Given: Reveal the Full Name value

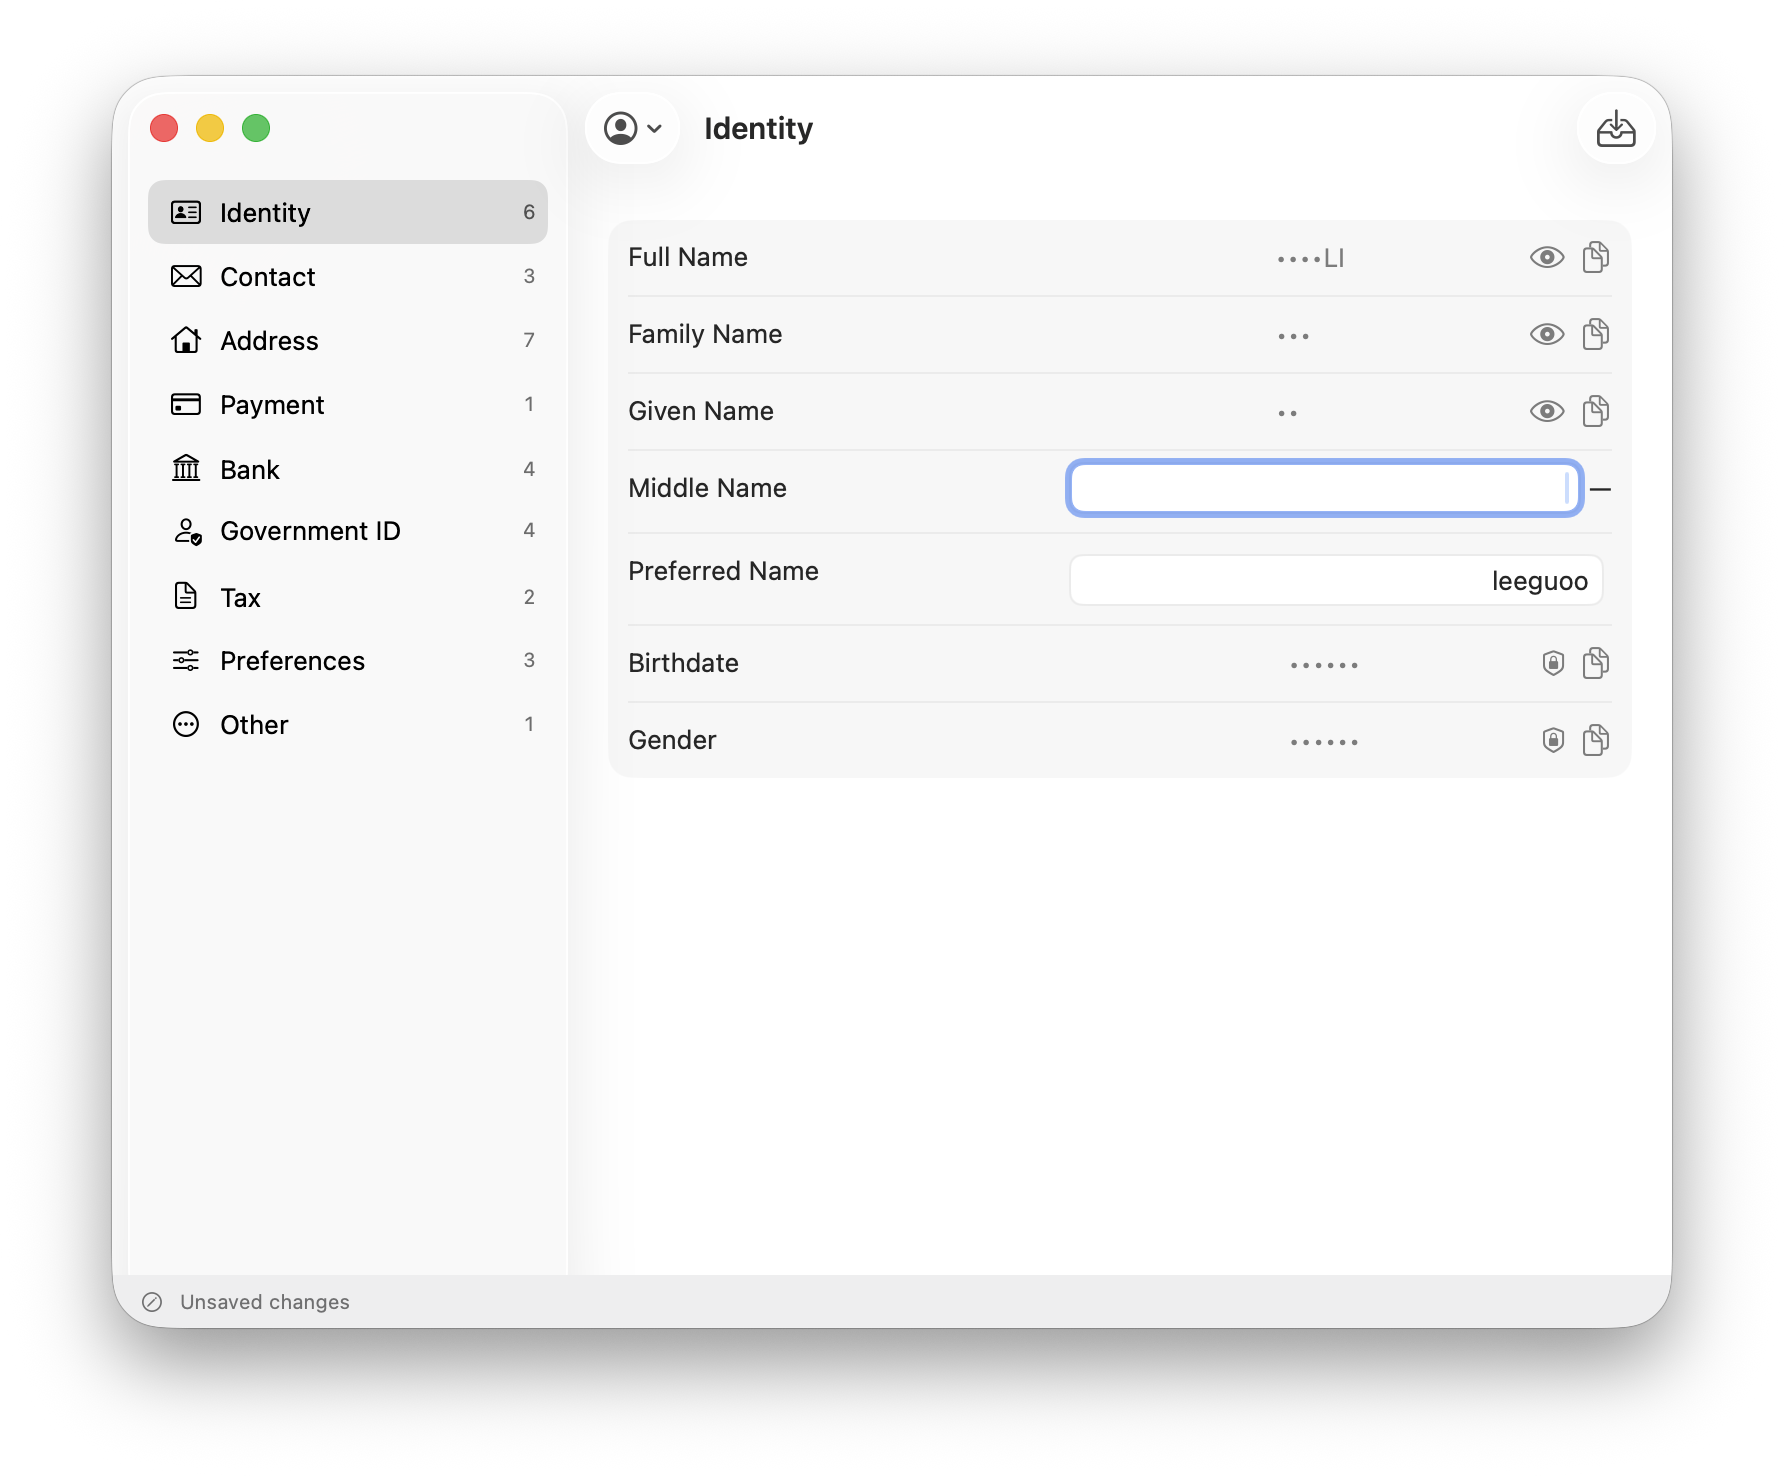Looking at the screenshot, I should pos(1547,257).
